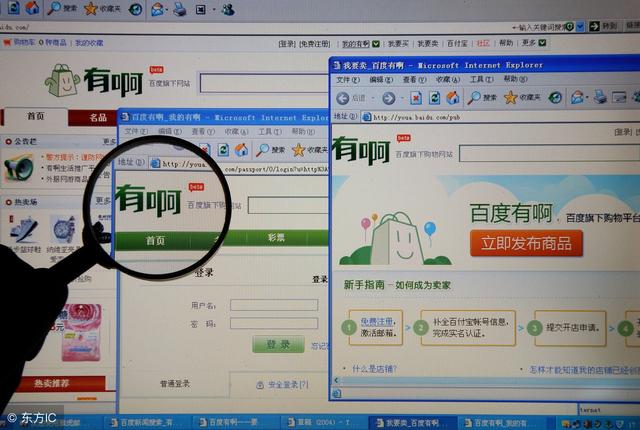
Task: Click Mail icon in the rear browser toolbar
Action: (x=158, y=9)
